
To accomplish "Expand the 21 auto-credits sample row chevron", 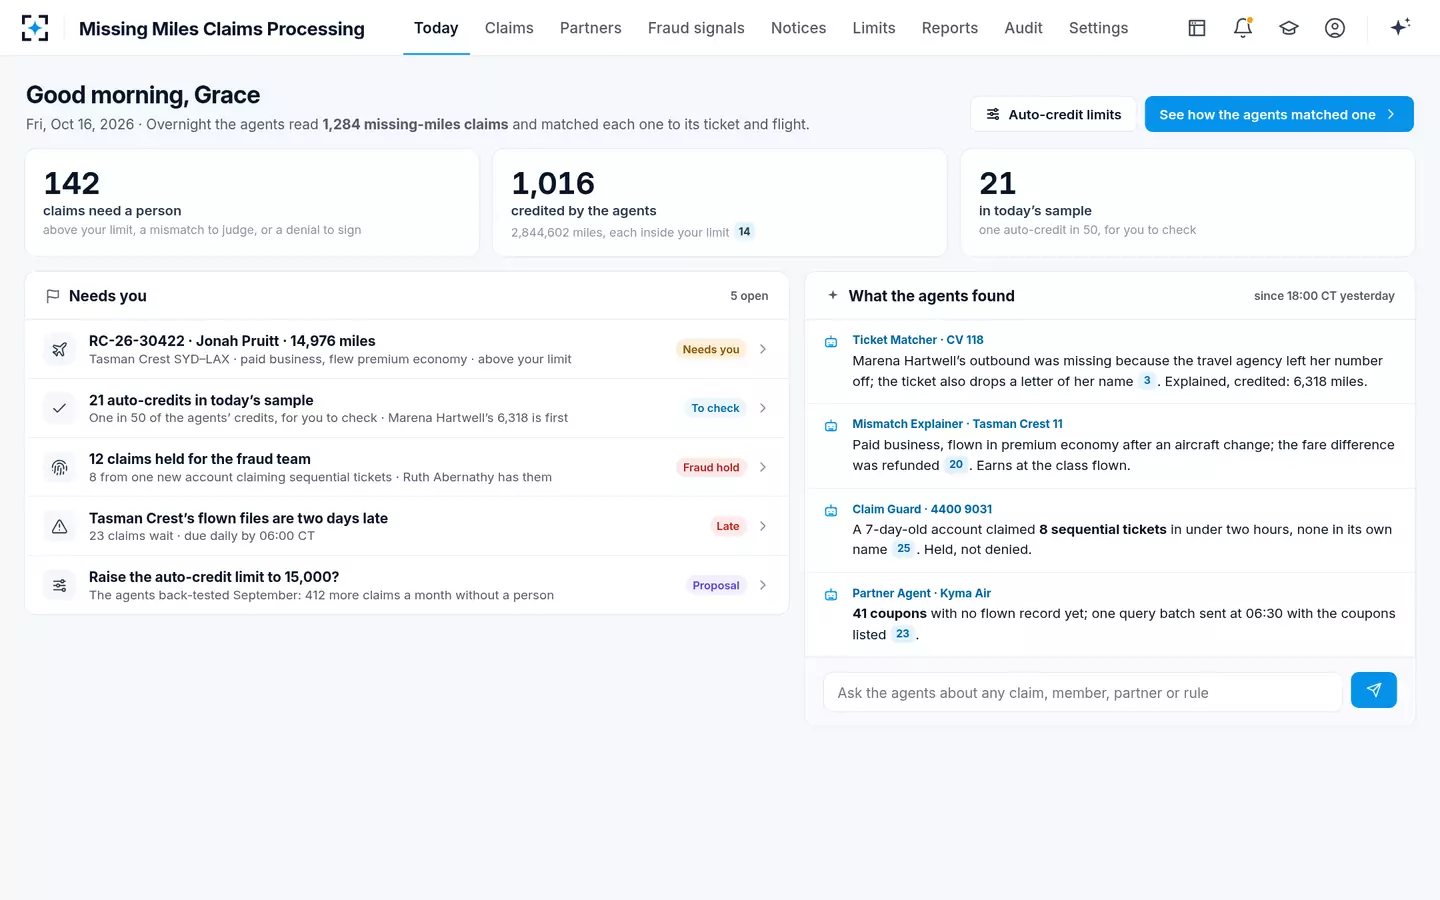I will pos(763,408).
